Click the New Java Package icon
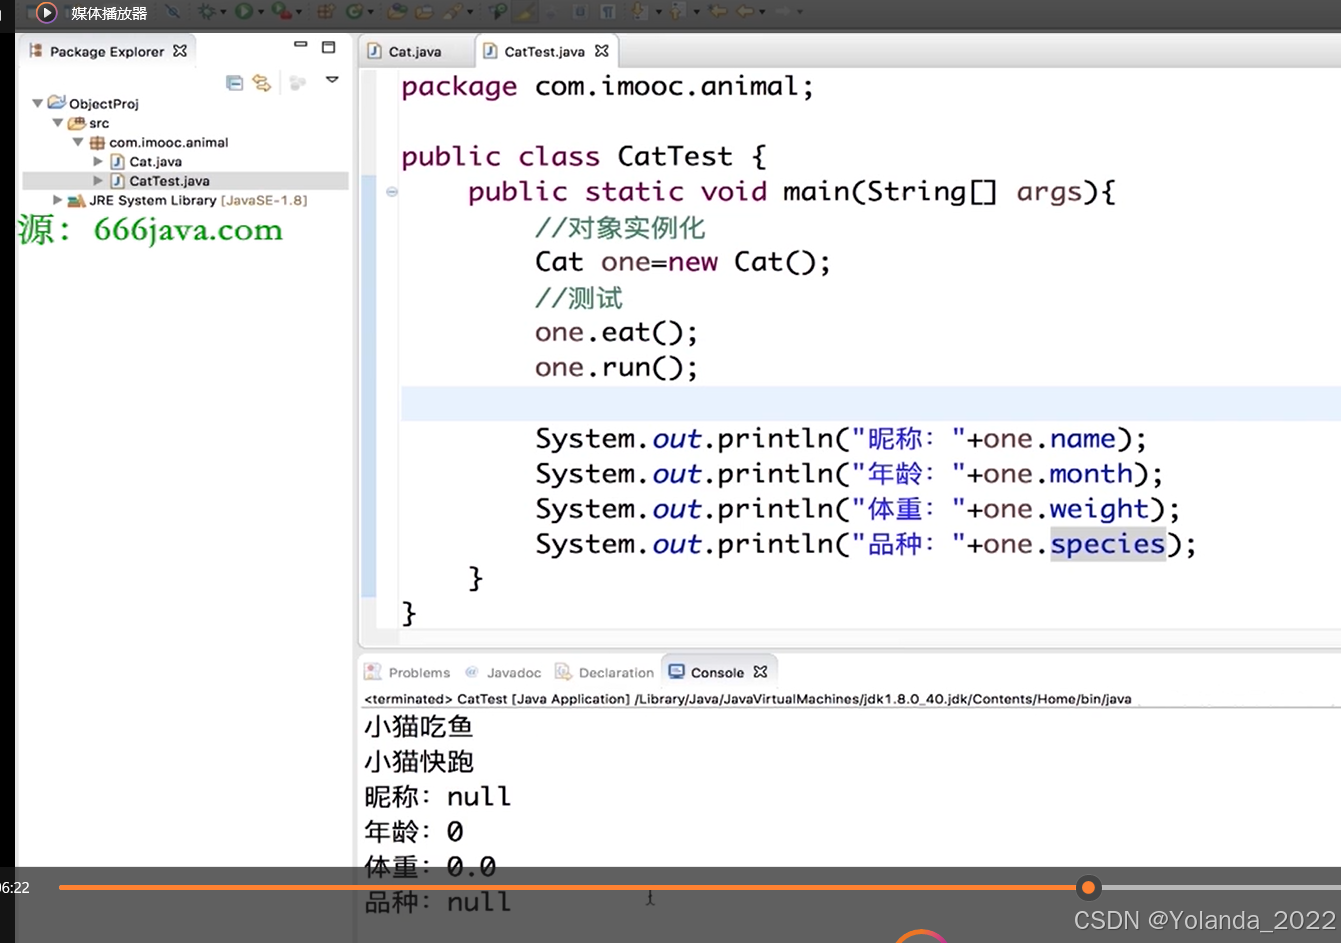1341x943 pixels. pos(326,12)
